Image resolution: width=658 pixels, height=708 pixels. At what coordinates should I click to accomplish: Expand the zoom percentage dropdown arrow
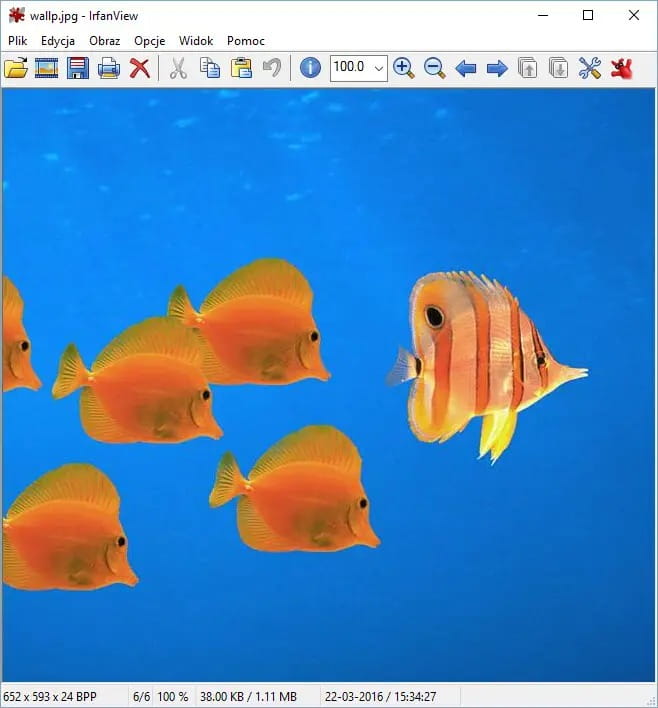378,68
